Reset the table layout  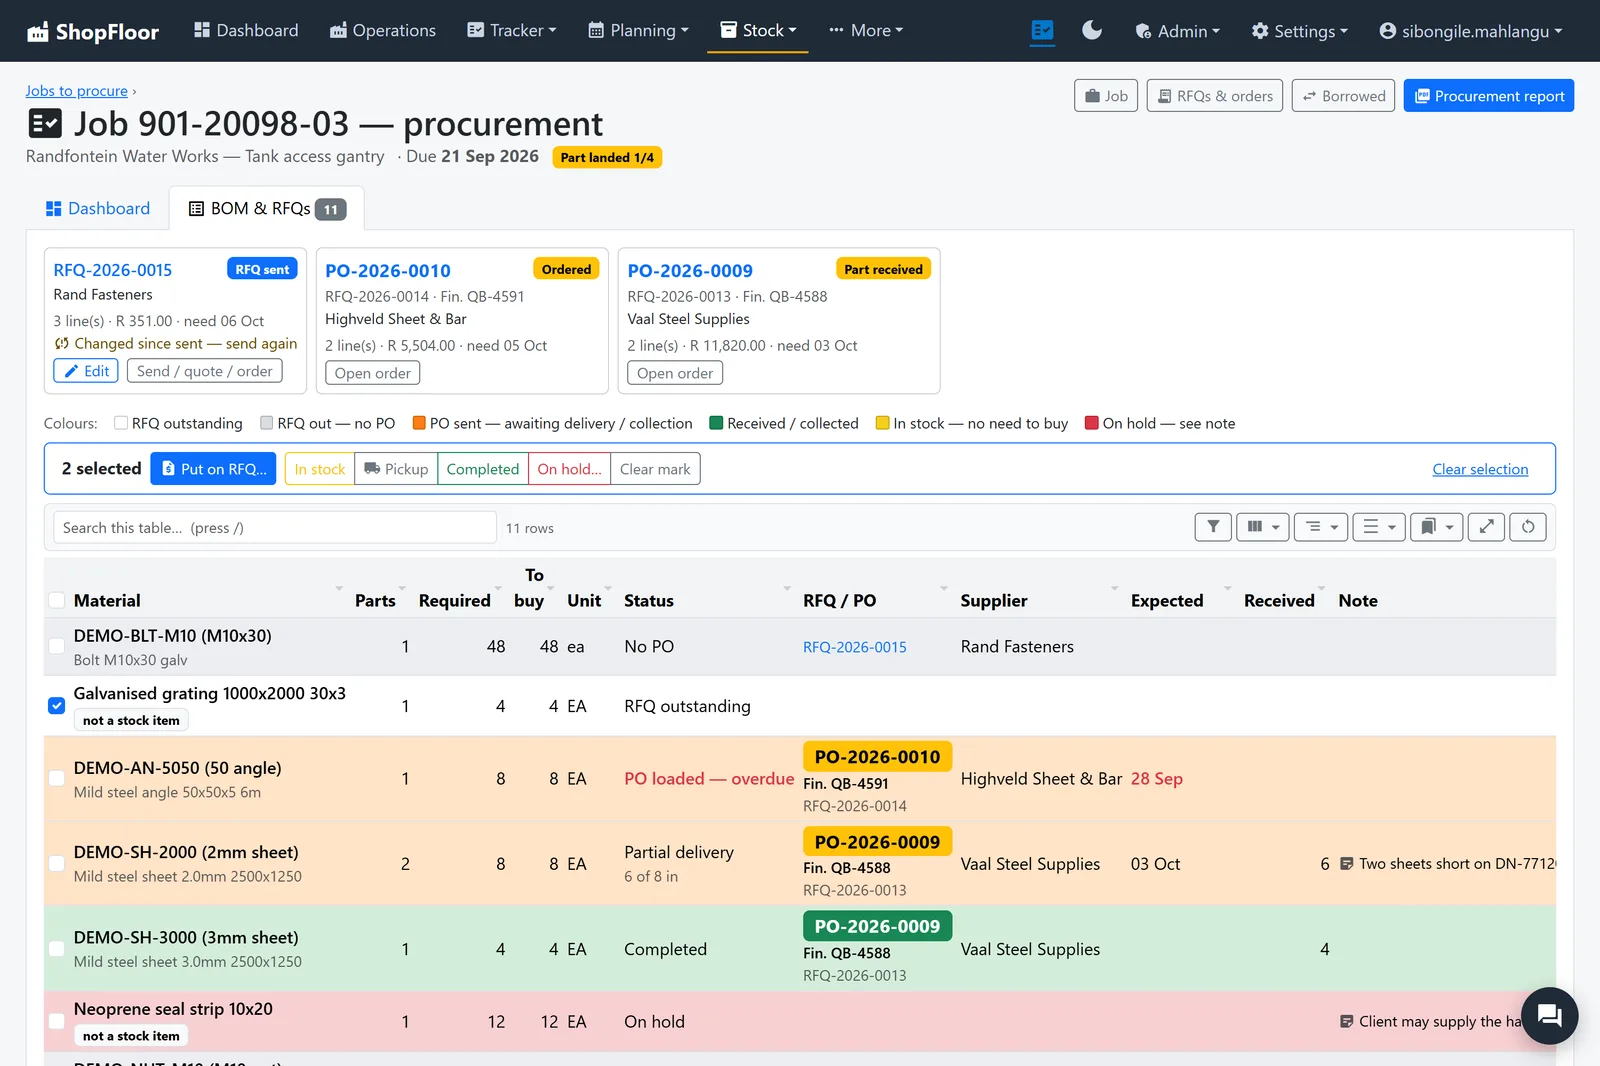tap(1528, 527)
